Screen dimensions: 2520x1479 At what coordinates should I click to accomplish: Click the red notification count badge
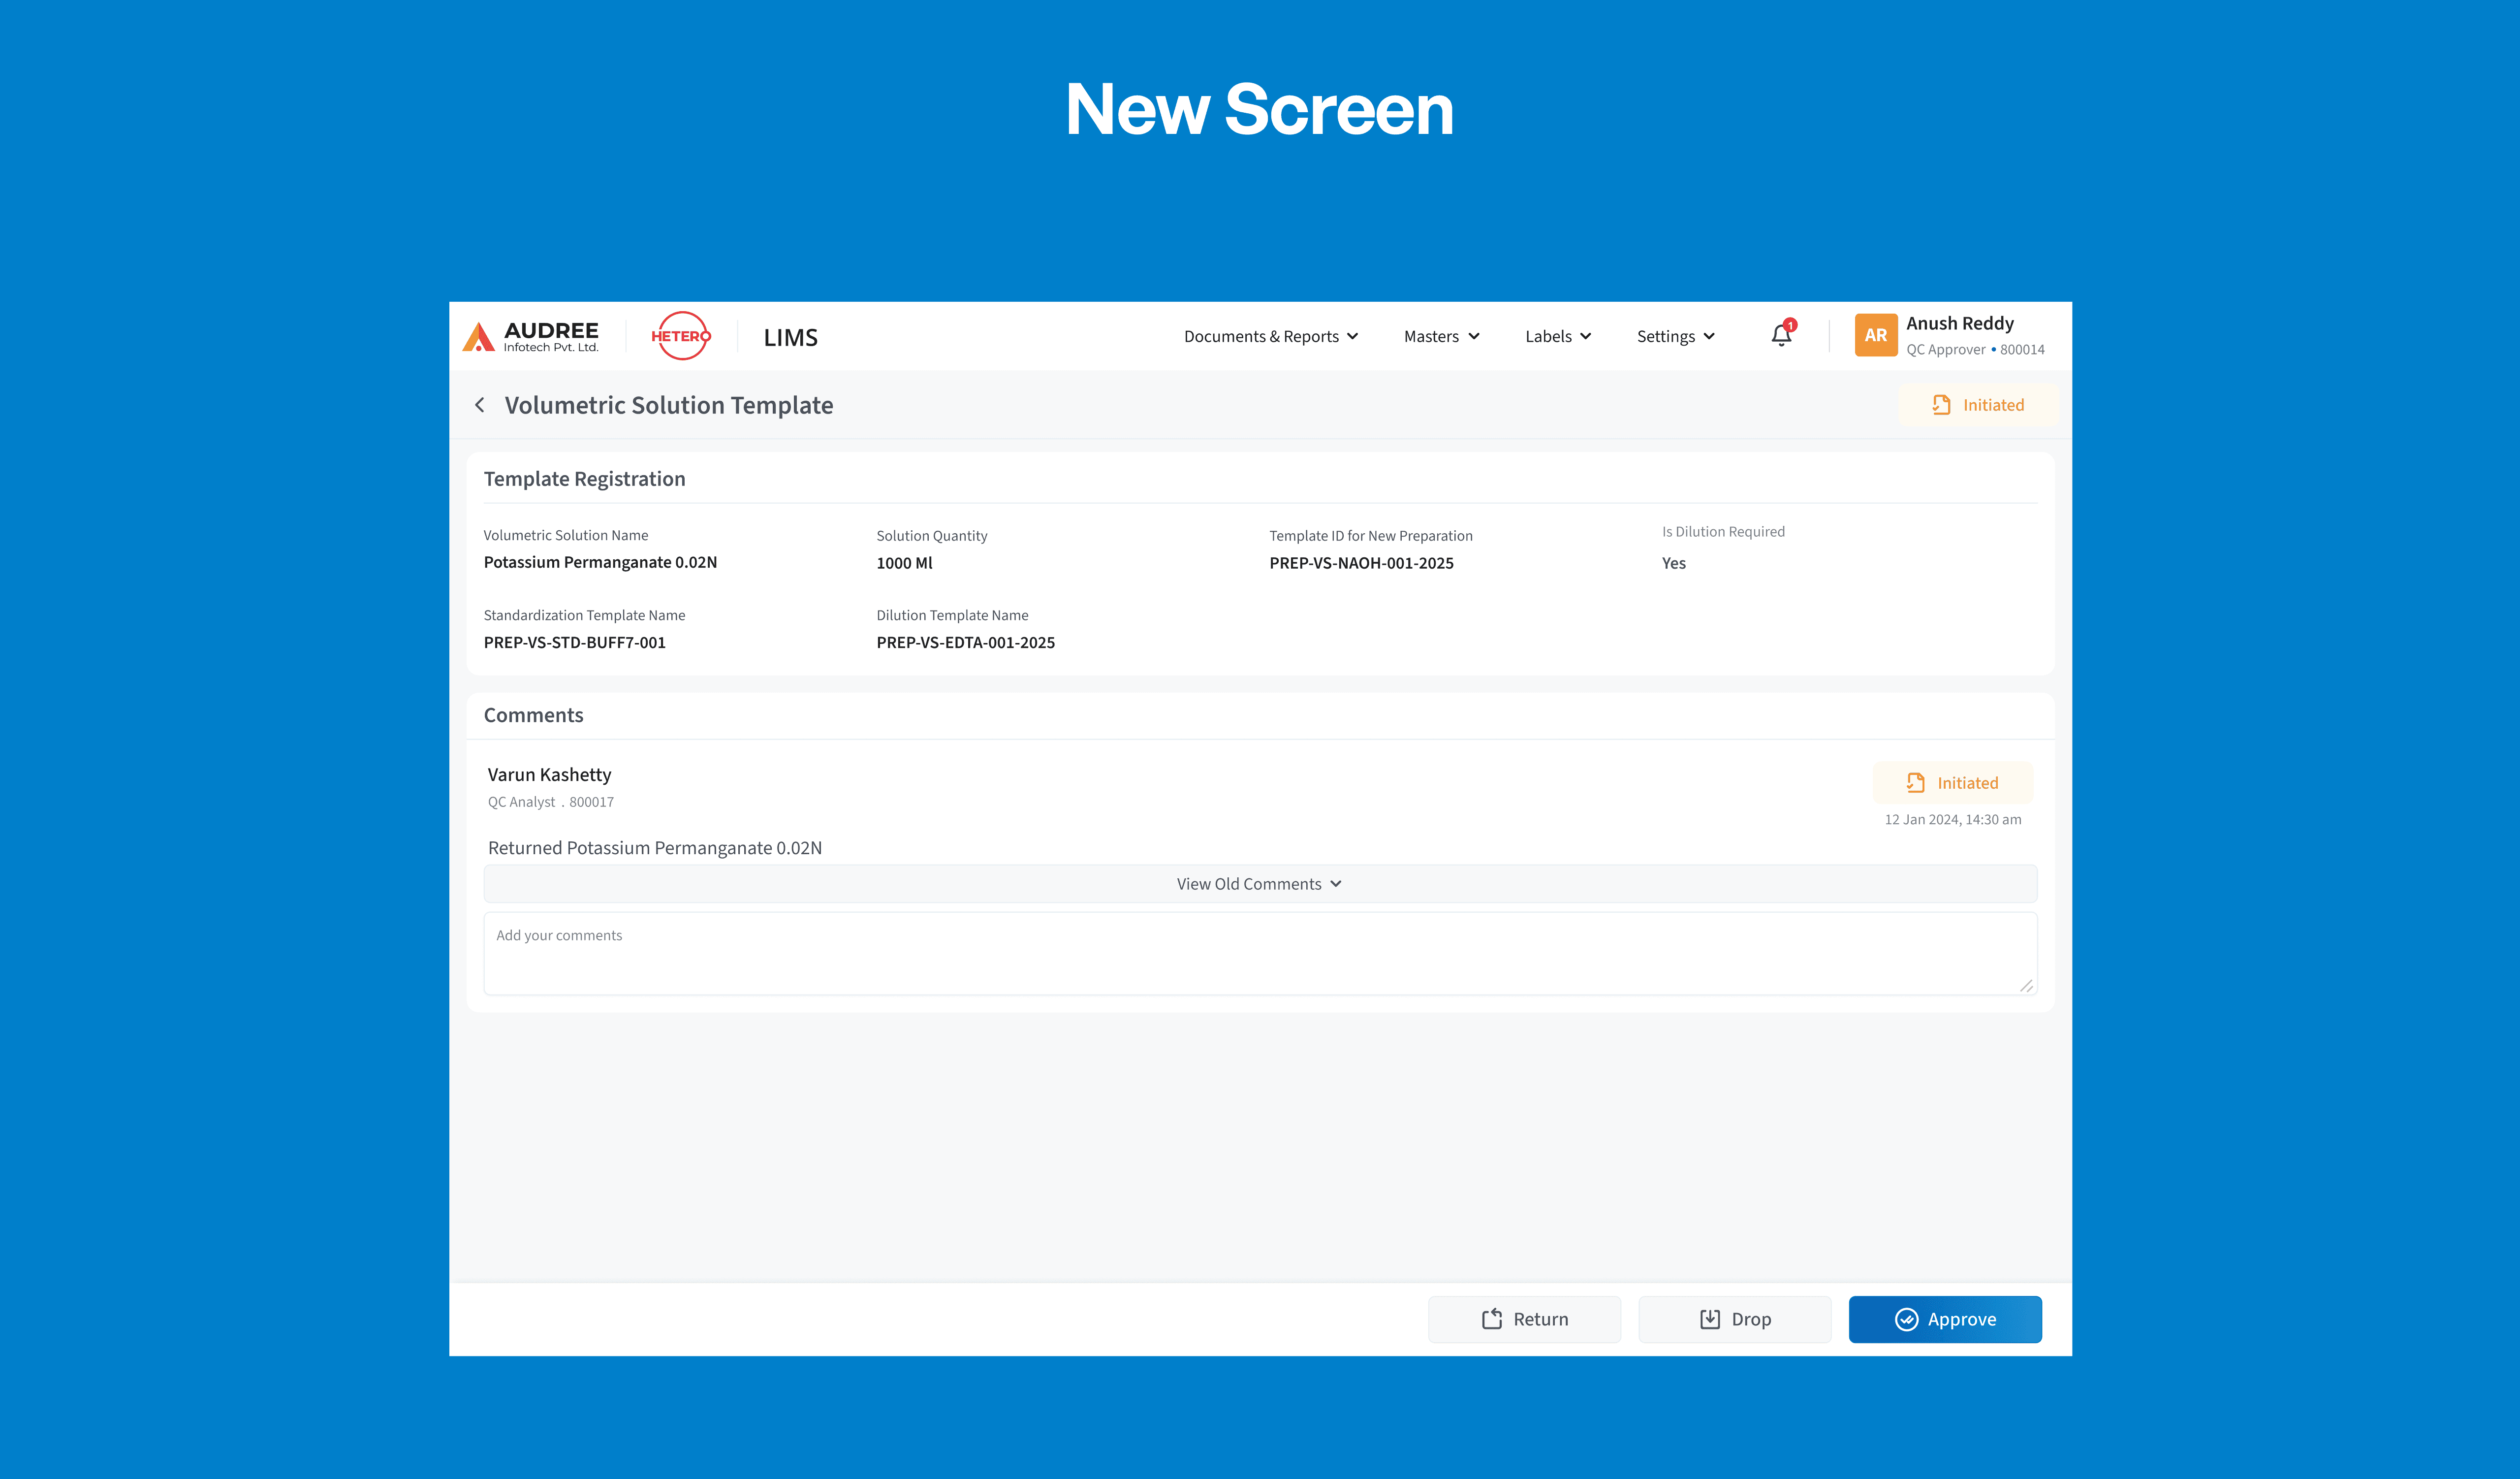1790,325
